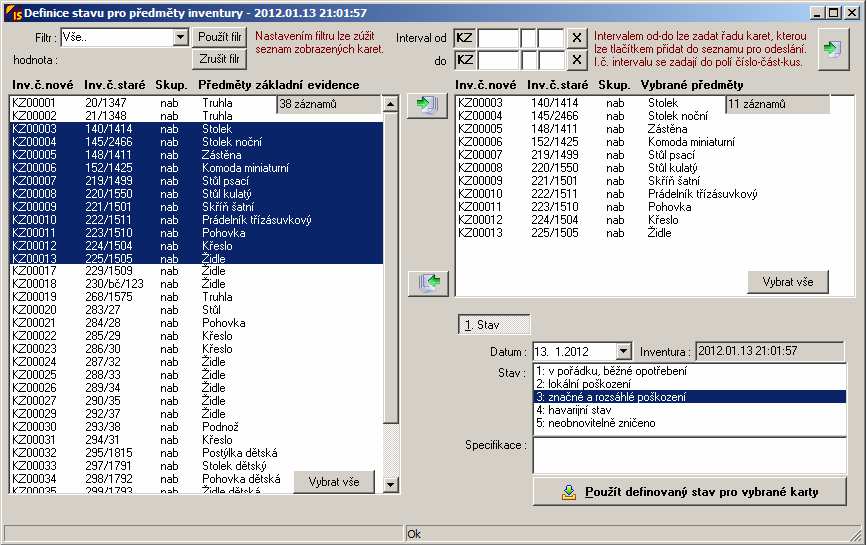Select row KZ00033 Stolek dětský
867x545 pixels.
[196, 466]
